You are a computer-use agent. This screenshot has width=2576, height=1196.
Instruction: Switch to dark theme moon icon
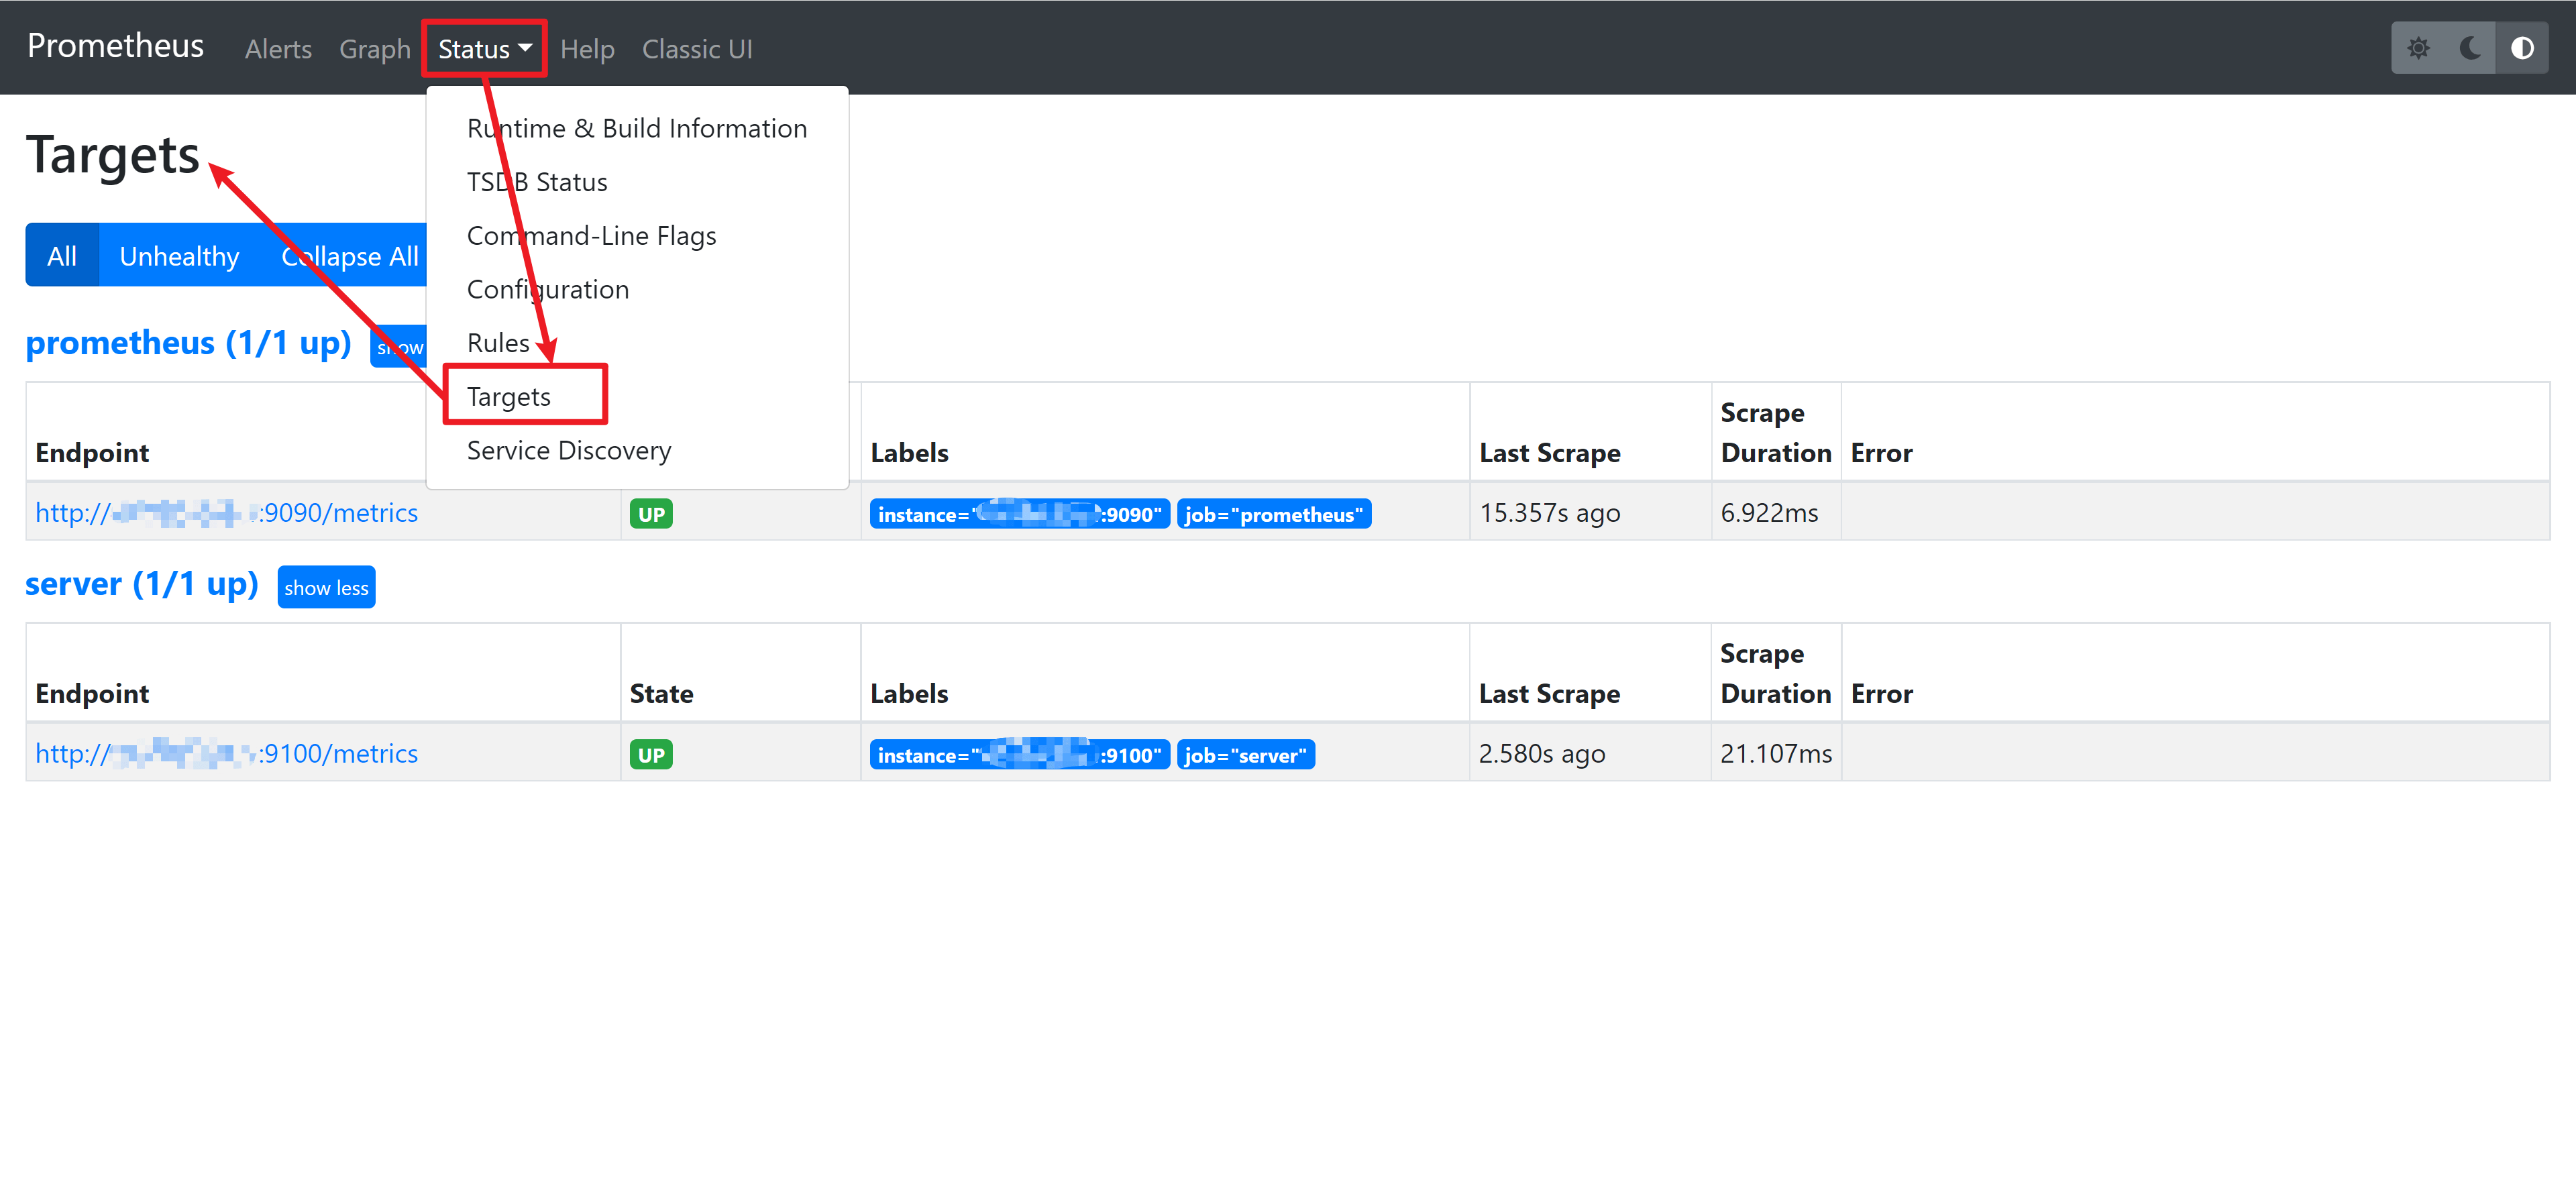2470,48
